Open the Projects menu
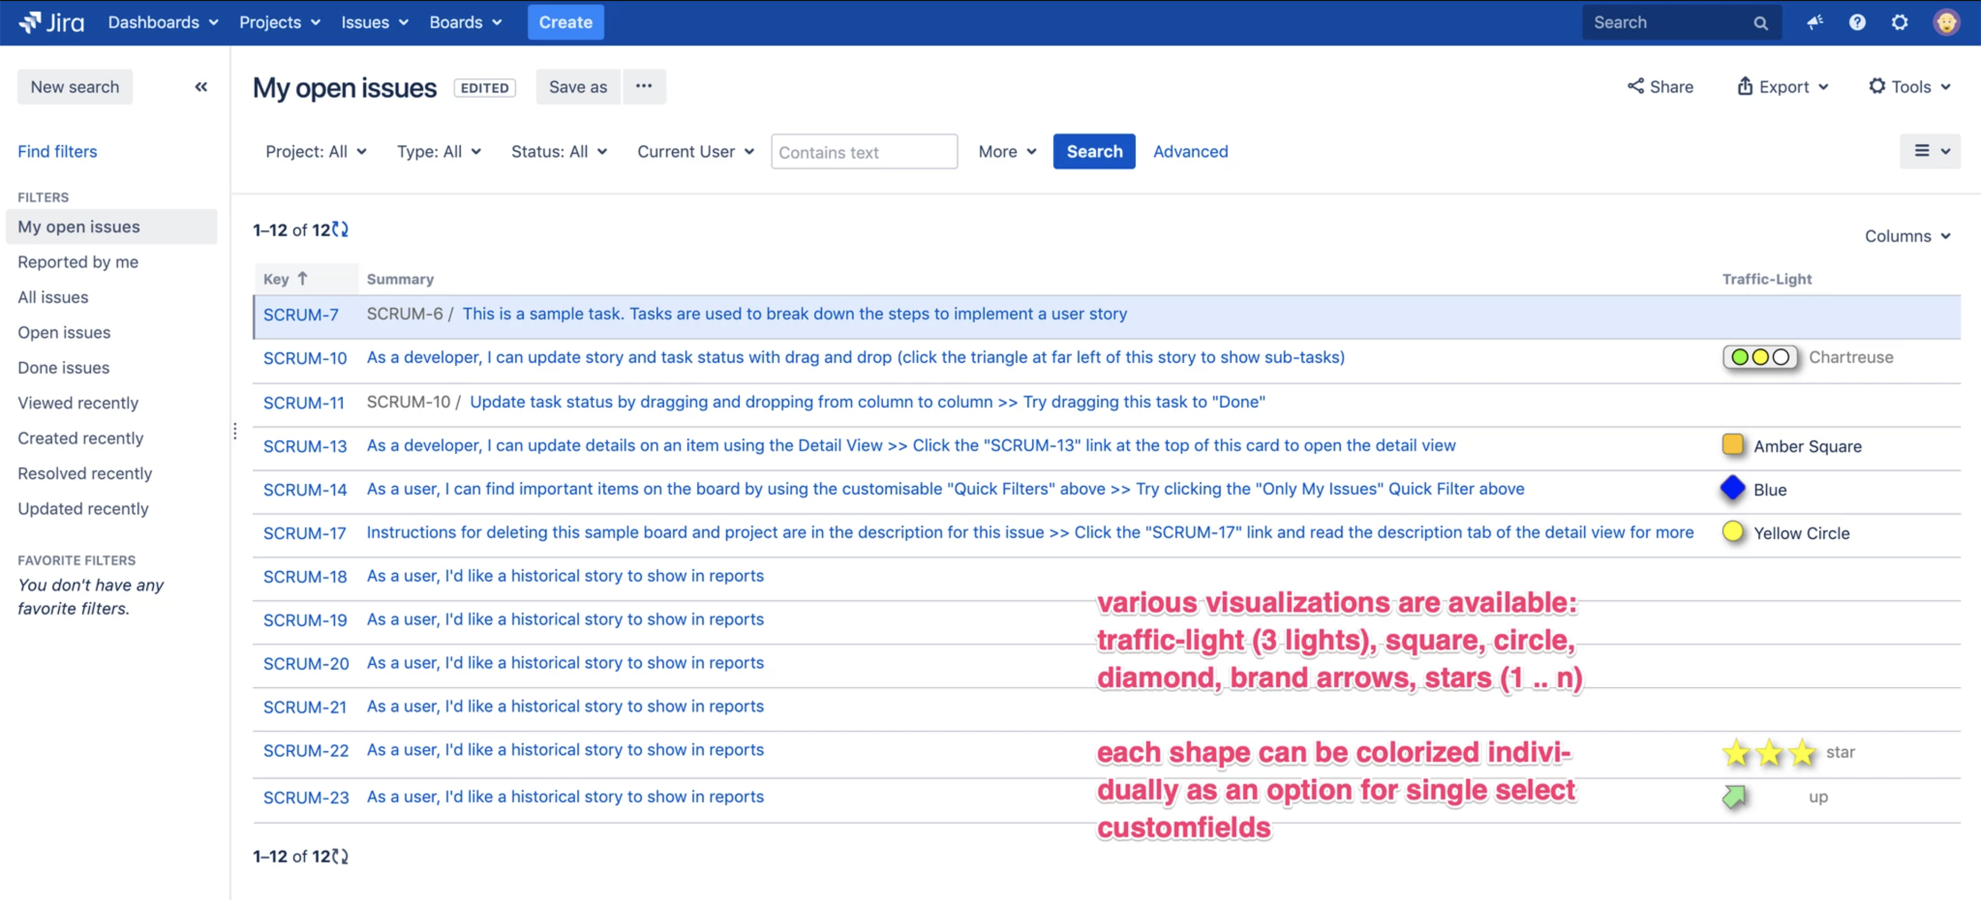Image resolution: width=1981 pixels, height=900 pixels. pyautogui.click(x=280, y=22)
